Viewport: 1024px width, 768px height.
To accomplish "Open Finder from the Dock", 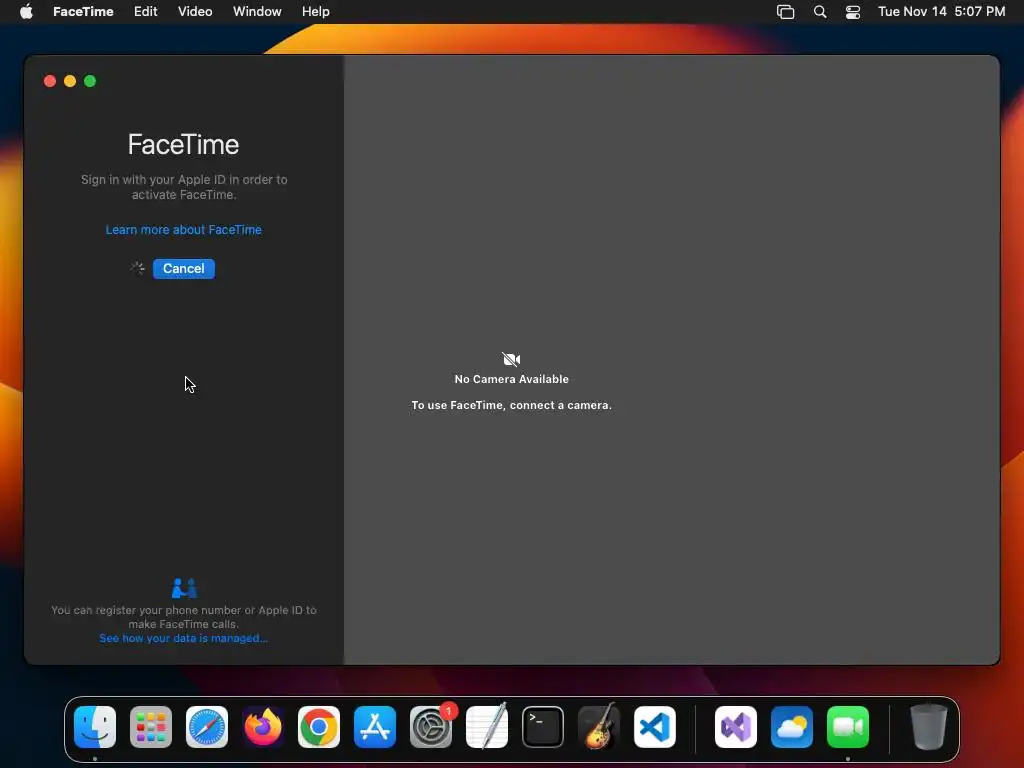I will 95,727.
